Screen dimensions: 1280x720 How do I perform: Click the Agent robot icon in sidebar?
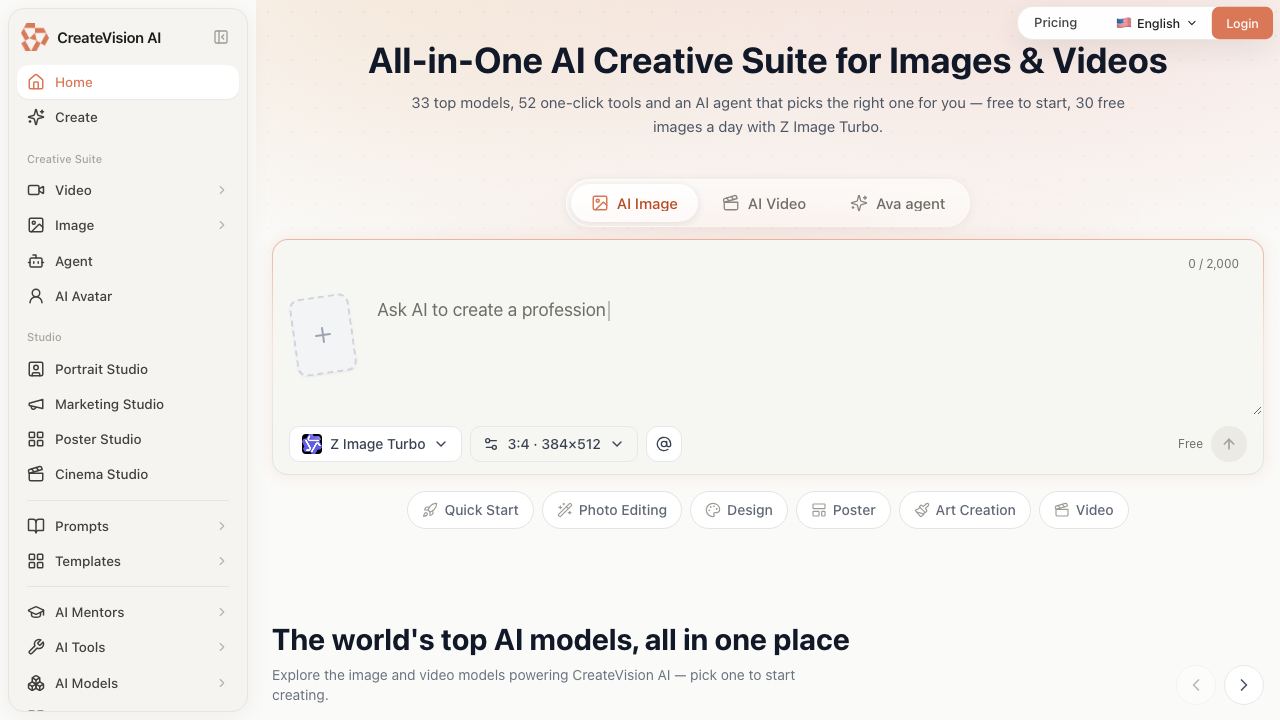[36, 261]
